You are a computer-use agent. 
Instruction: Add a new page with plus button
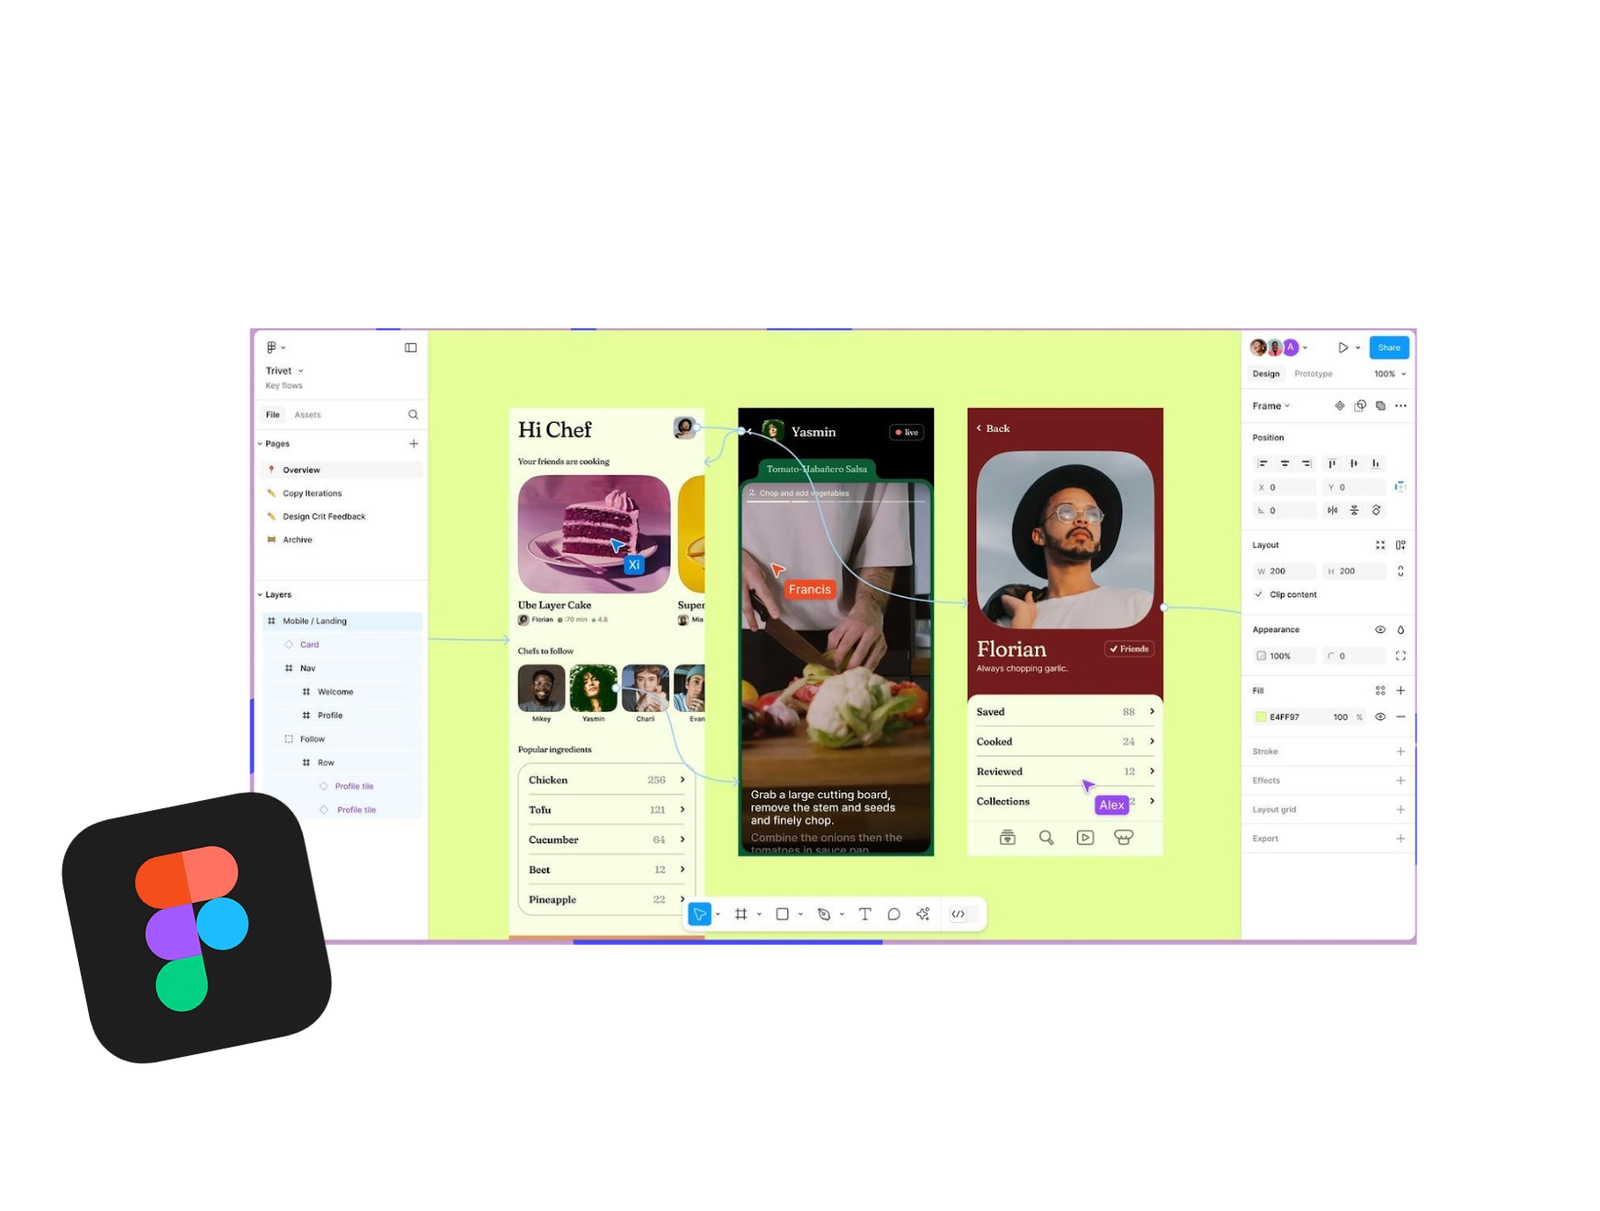[413, 443]
